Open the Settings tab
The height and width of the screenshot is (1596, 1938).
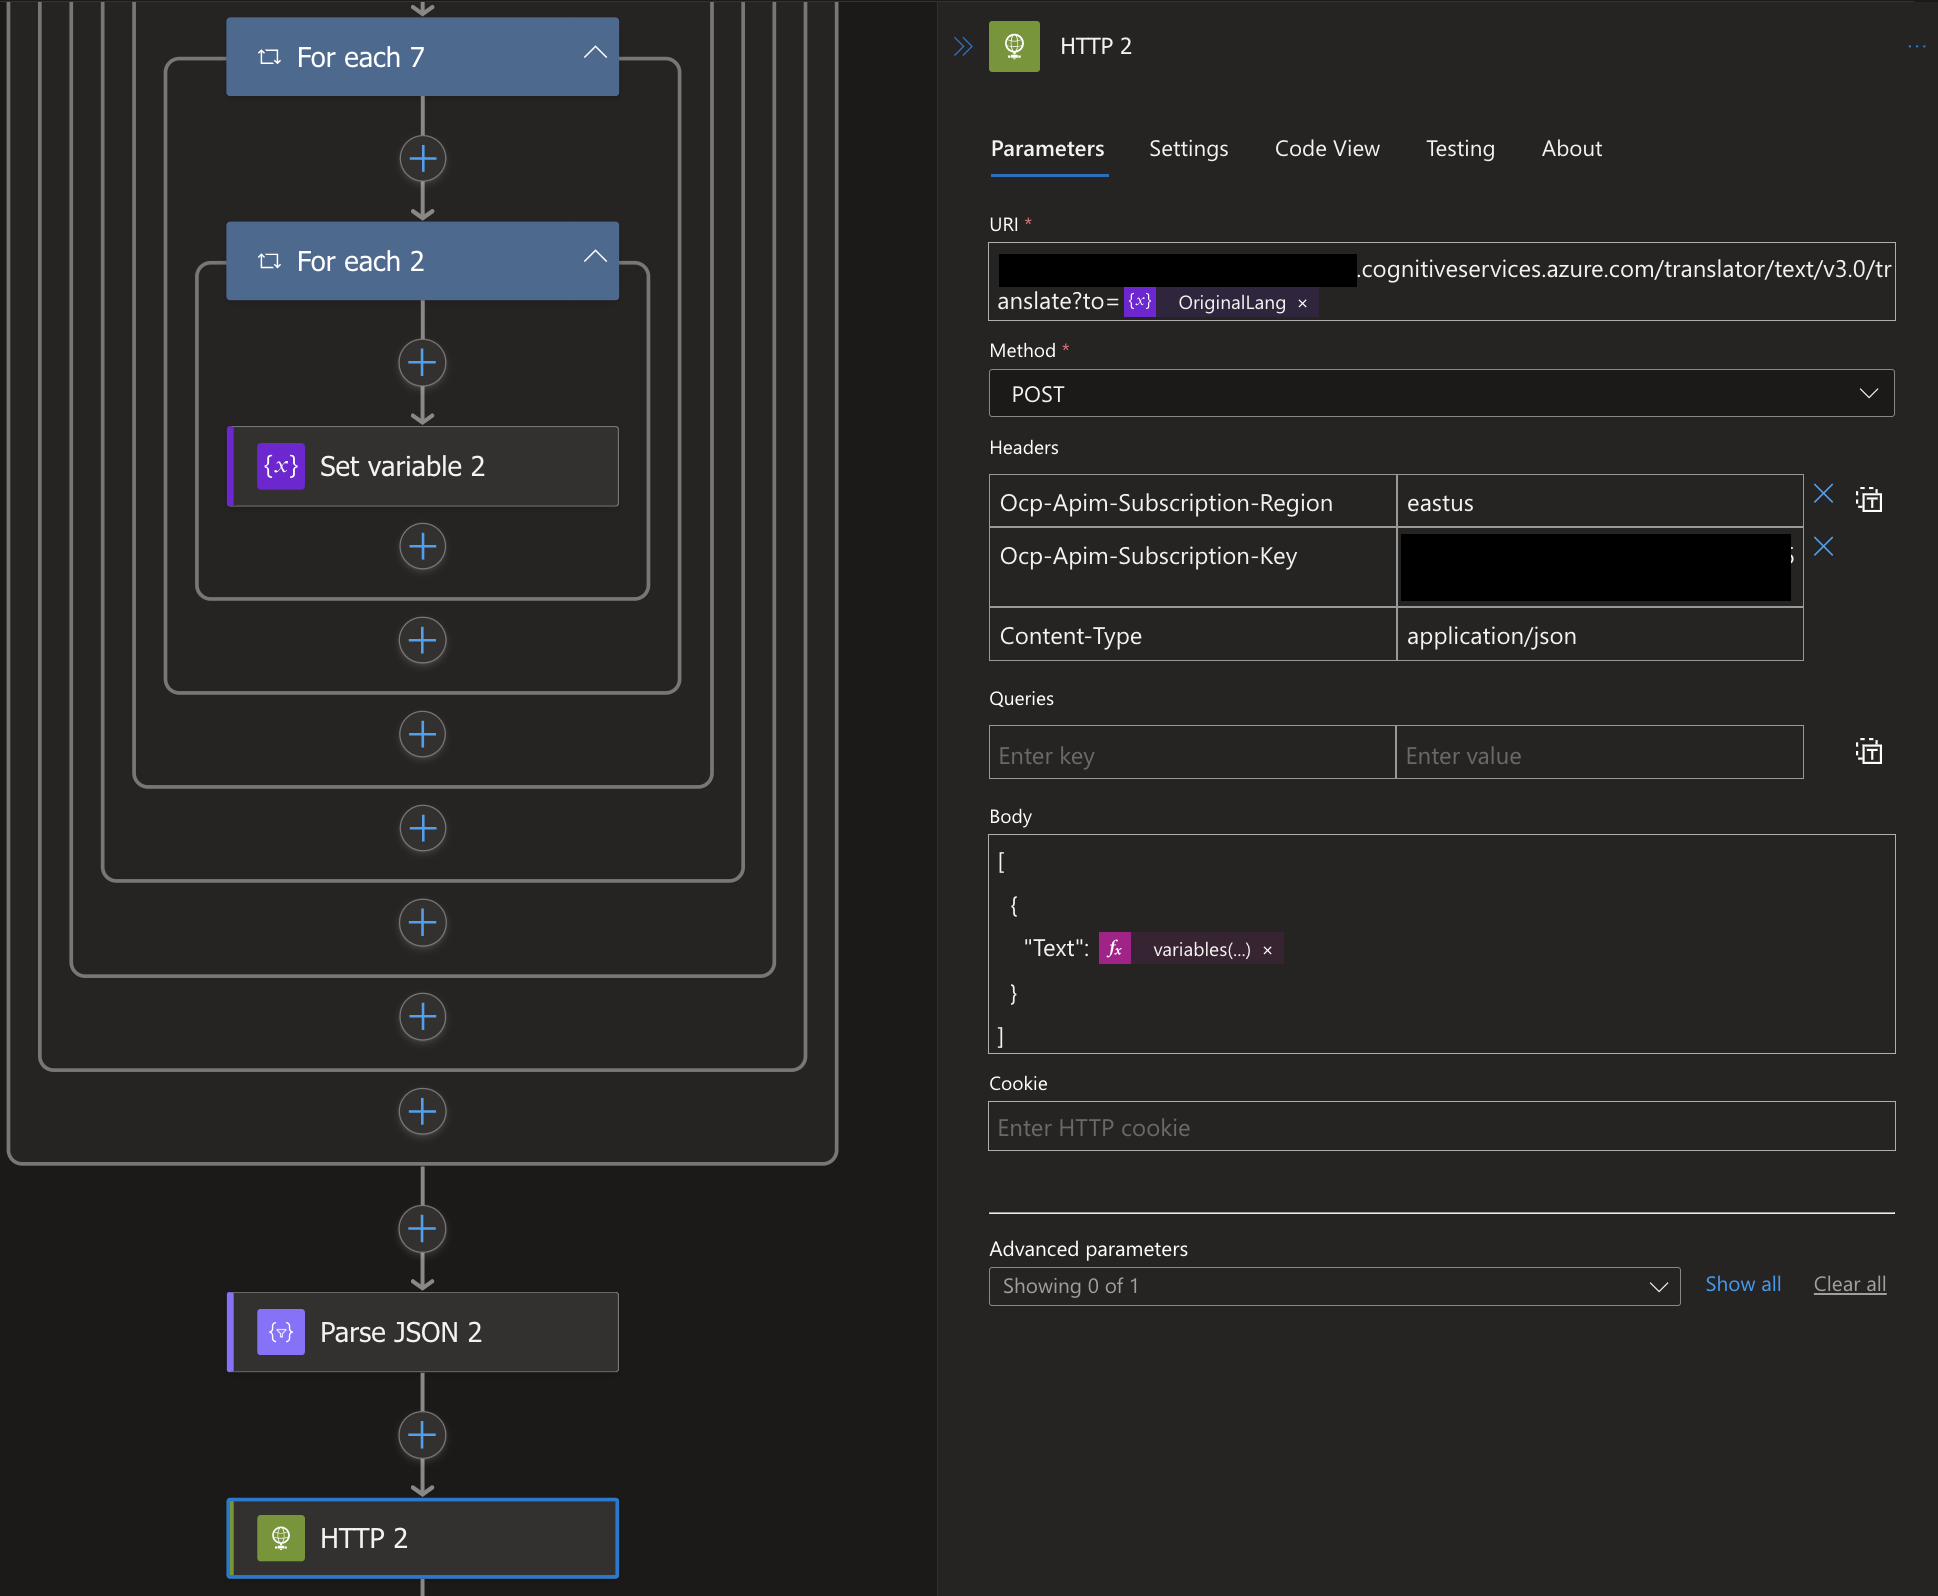[x=1188, y=149]
